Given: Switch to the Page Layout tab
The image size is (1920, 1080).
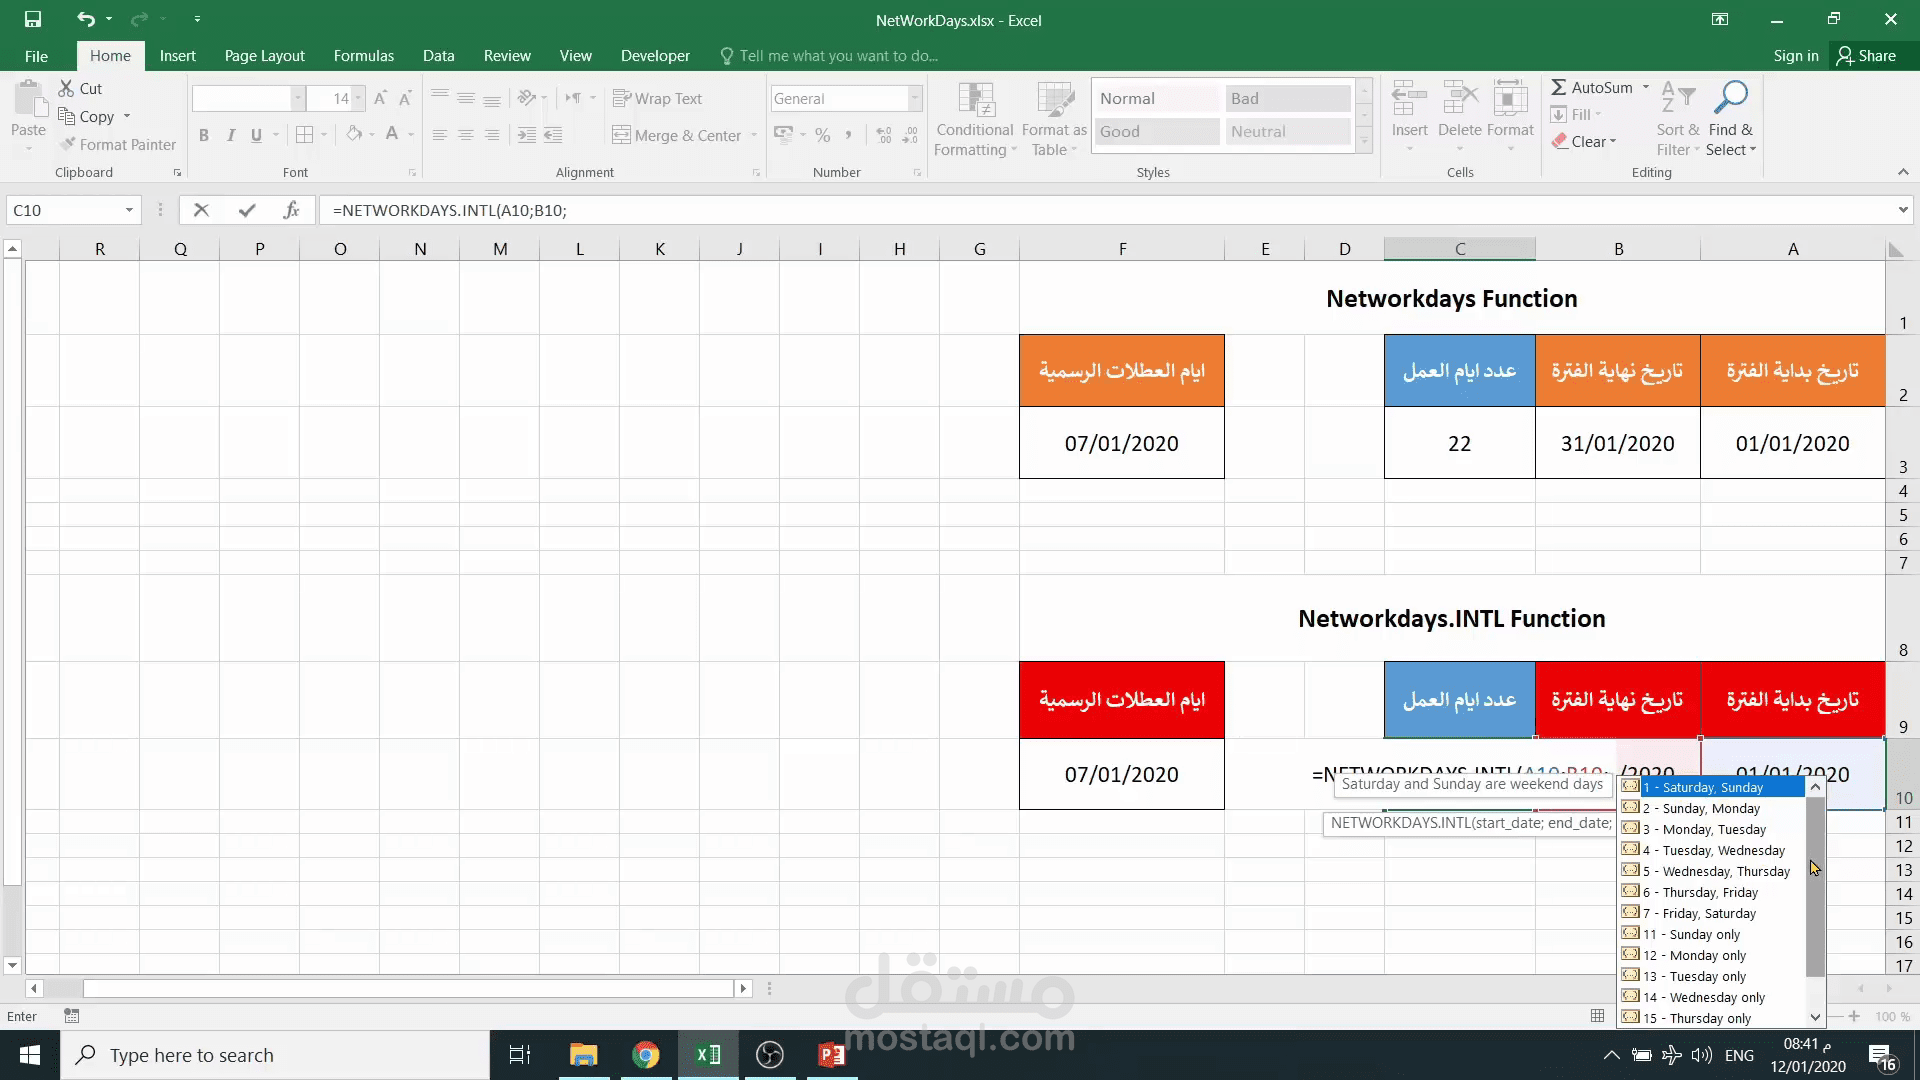Looking at the screenshot, I should (264, 56).
